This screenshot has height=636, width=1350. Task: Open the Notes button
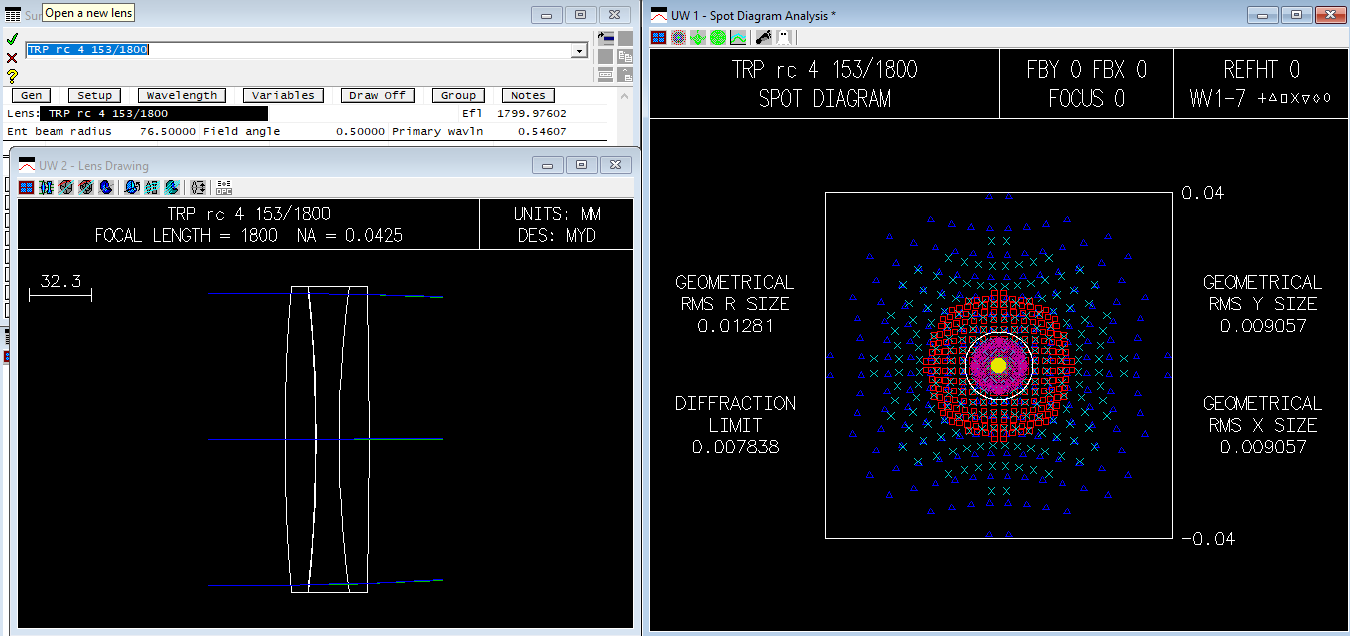click(x=528, y=95)
